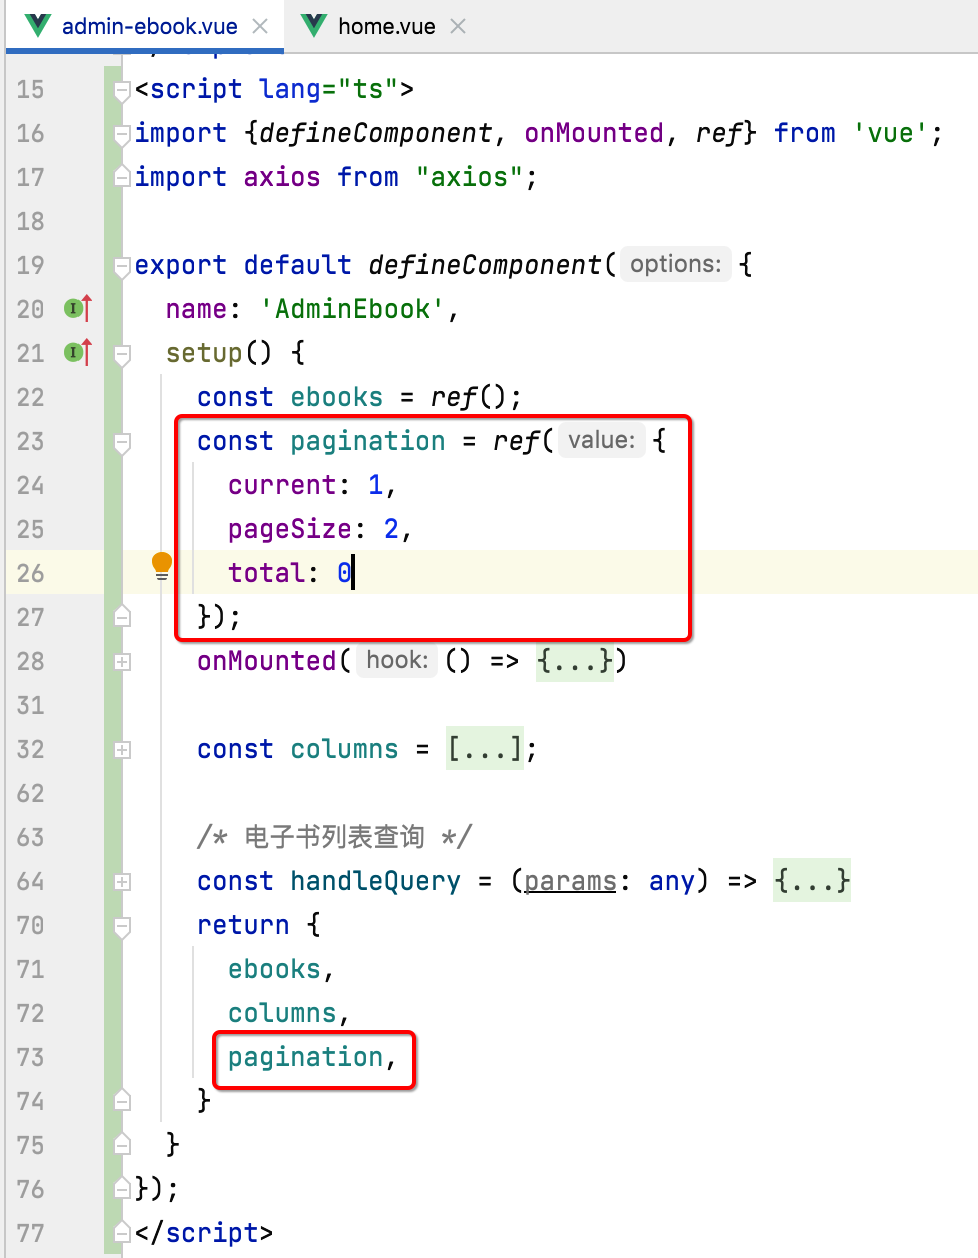Click the underlined 'params' parameter

570,881
